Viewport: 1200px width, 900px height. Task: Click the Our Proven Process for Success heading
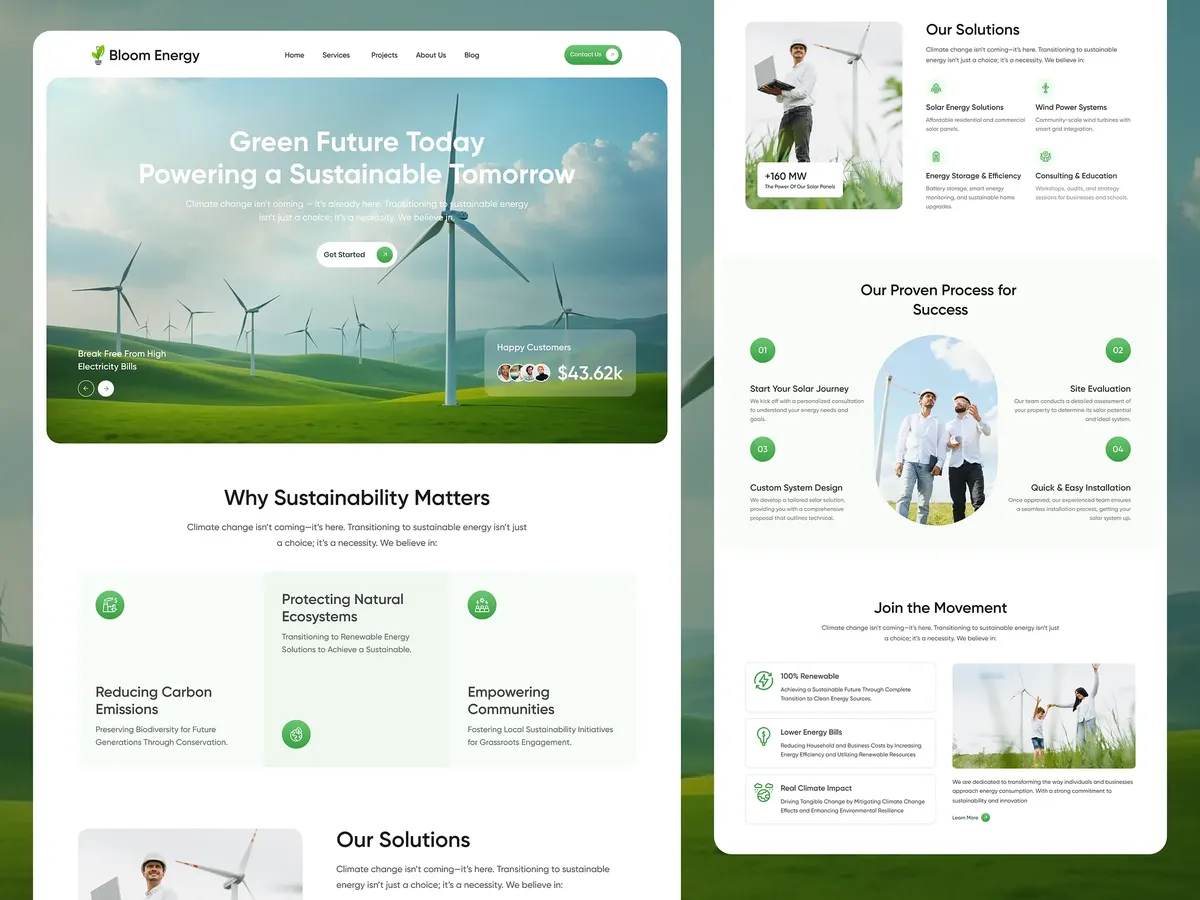pos(940,300)
